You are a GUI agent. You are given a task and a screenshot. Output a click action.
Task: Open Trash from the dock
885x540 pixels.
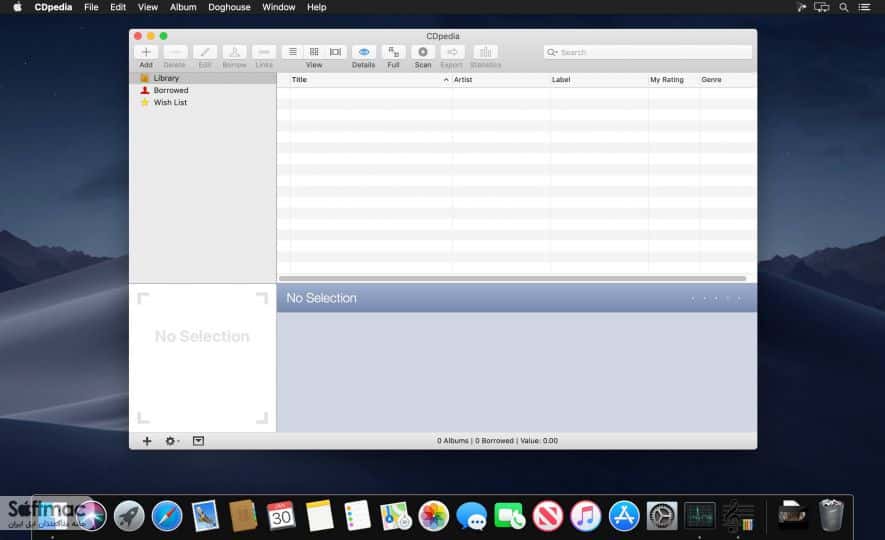(x=831, y=516)
